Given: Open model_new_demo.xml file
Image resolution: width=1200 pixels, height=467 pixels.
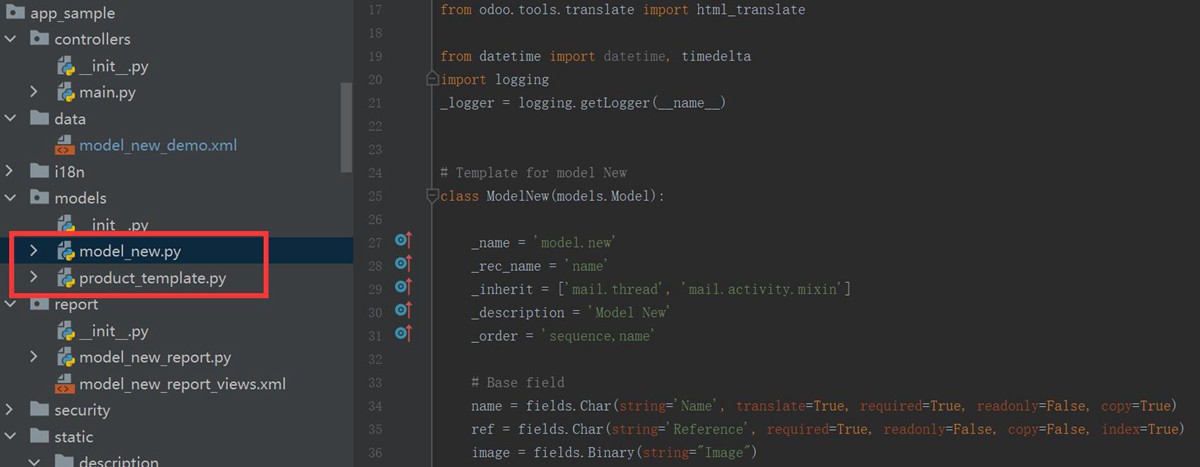Looking at the screenshot, I should point(158,145).
